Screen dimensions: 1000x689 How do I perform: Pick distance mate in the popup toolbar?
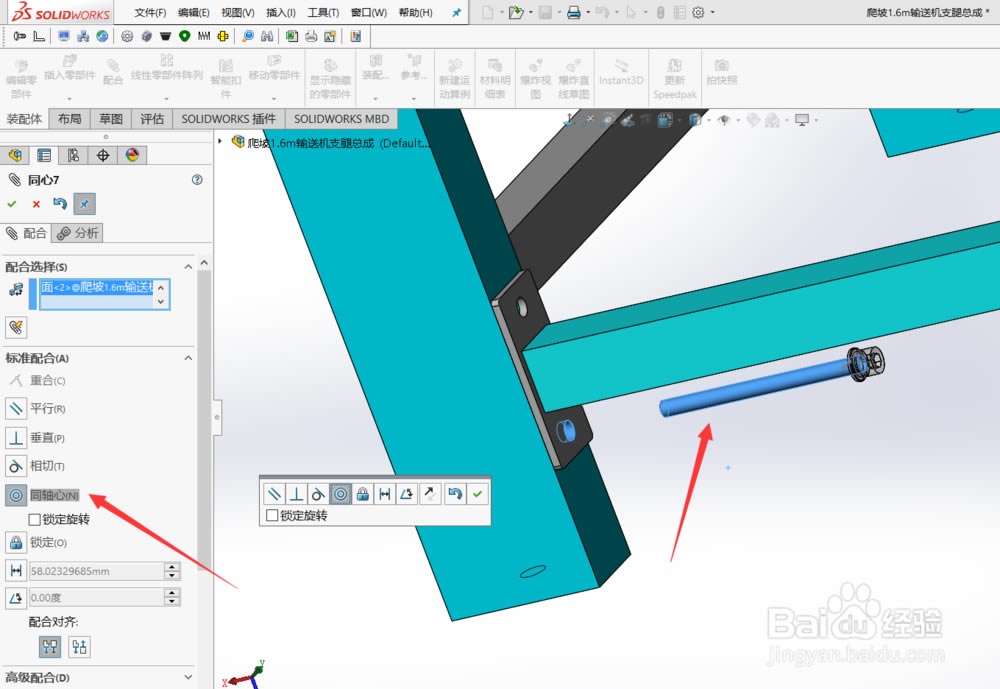coord(385,494)
